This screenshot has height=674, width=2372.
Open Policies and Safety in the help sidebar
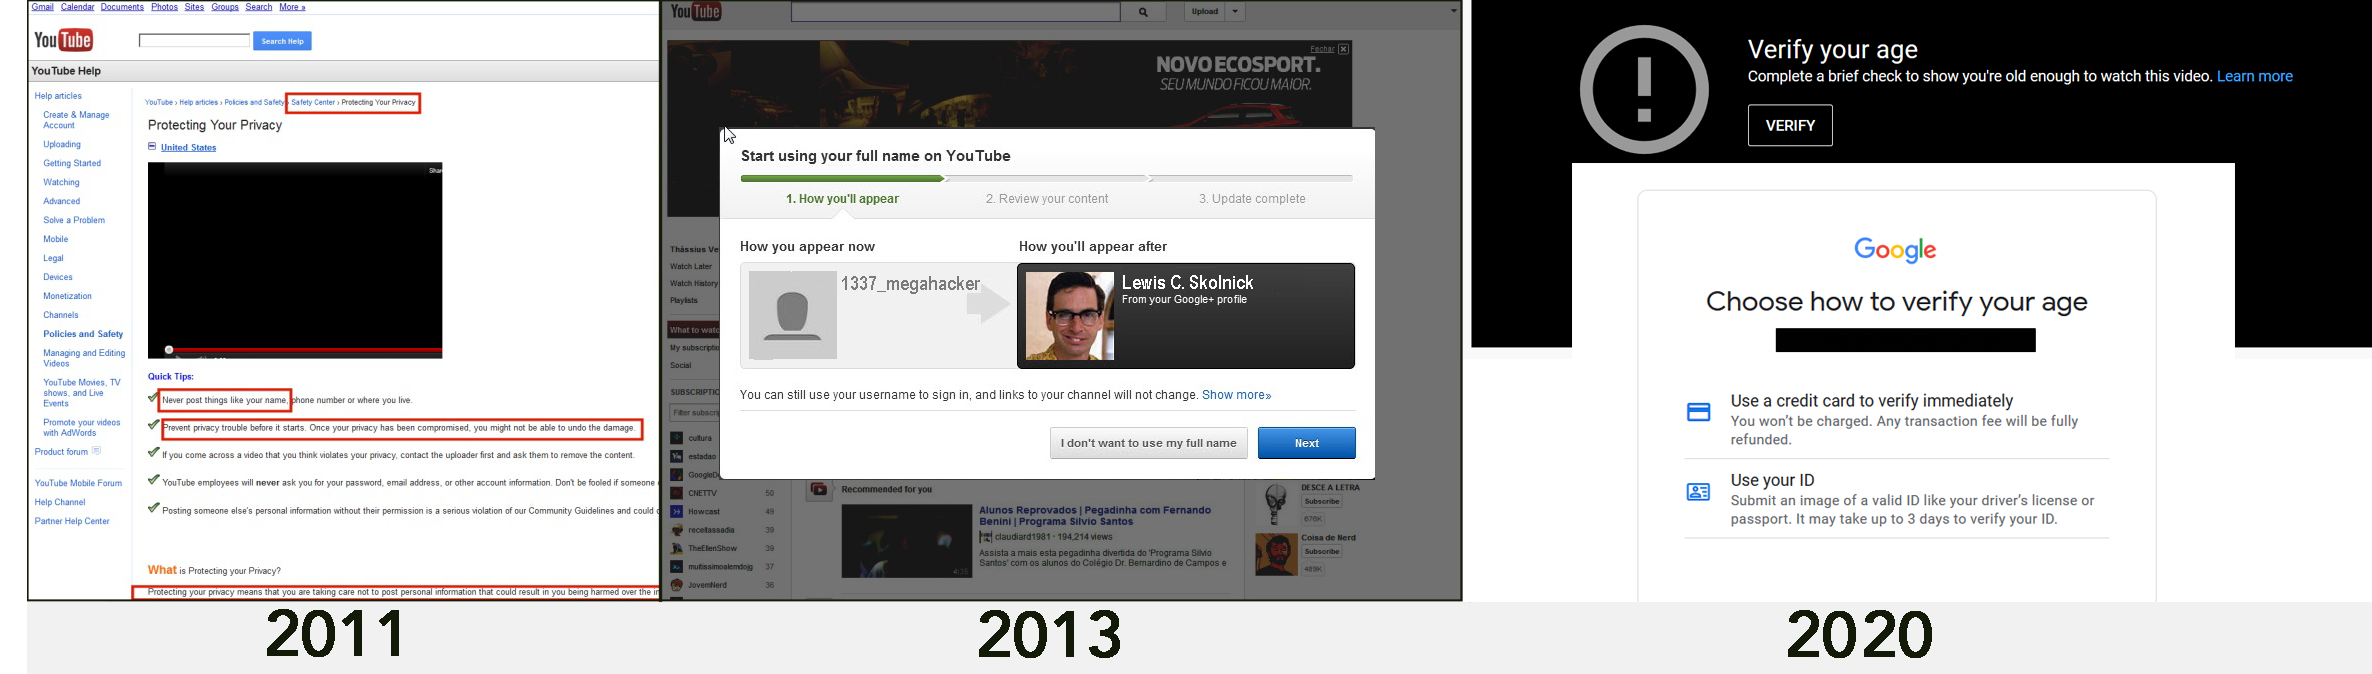[83, 334]
